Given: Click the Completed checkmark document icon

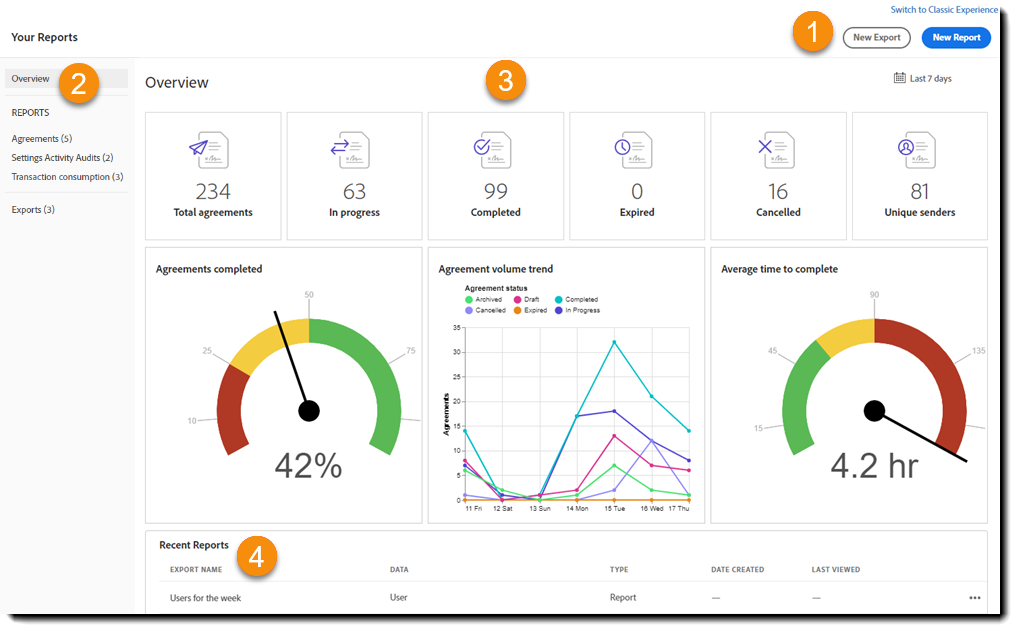Looking at the screenshot, I should pos(492,150).
